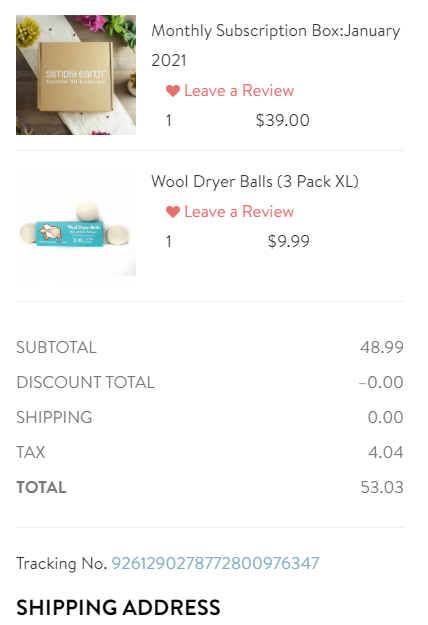
Task: Click the SUBTOTAL value 48.99
Action: (382, 347)
